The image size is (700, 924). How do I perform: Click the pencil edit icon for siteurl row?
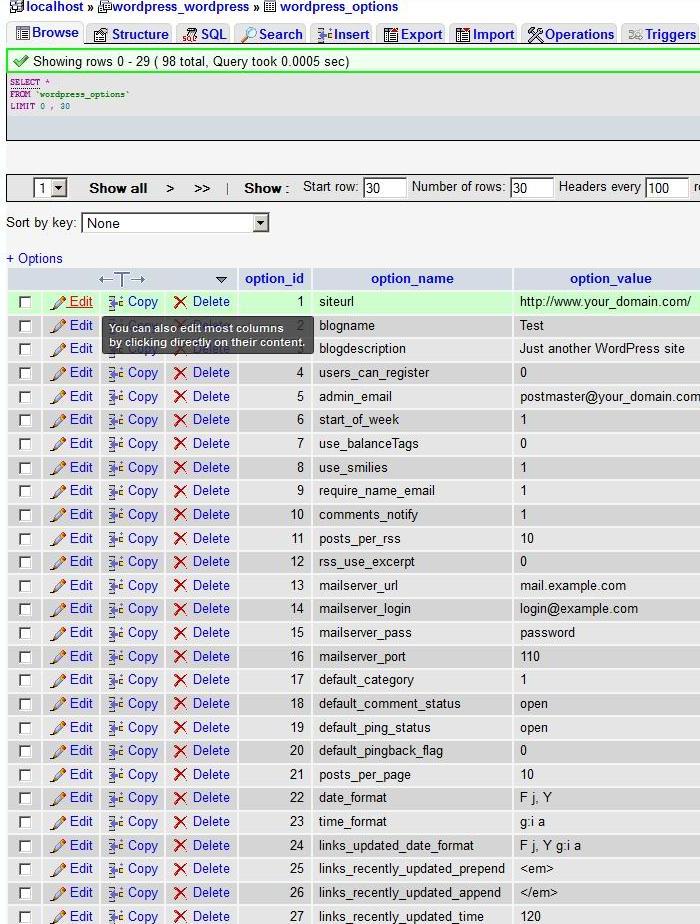coord(58,302)
